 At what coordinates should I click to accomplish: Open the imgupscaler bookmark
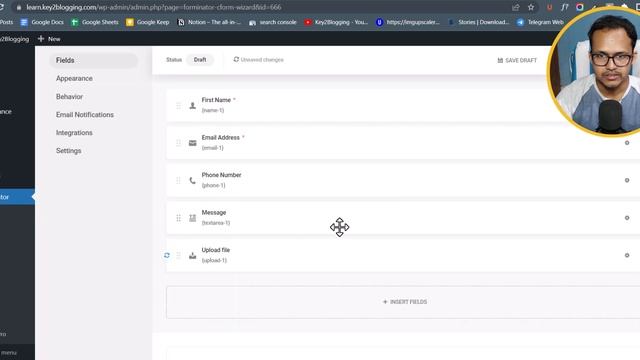(408, 22)
